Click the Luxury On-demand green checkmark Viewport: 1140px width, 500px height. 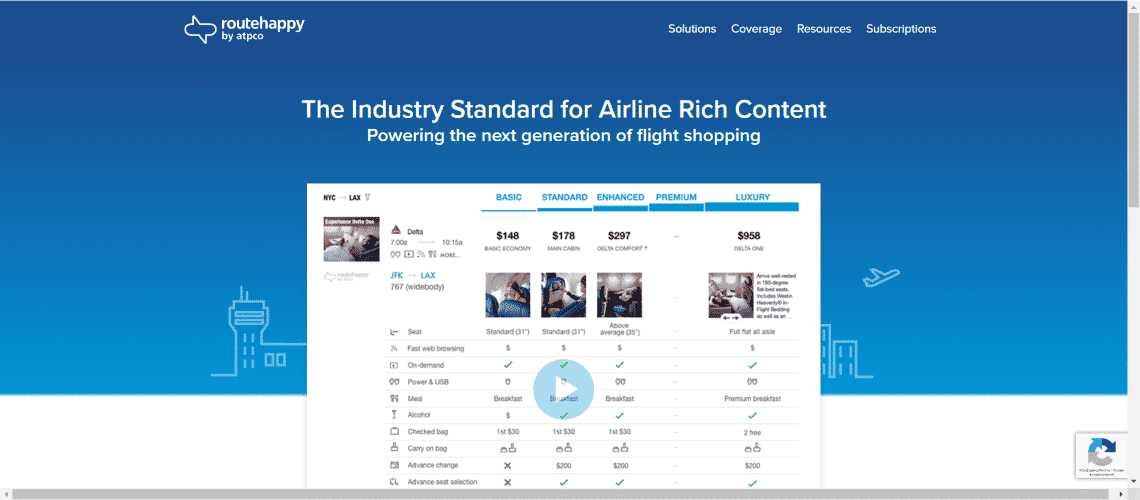click(x=752, y=366)
